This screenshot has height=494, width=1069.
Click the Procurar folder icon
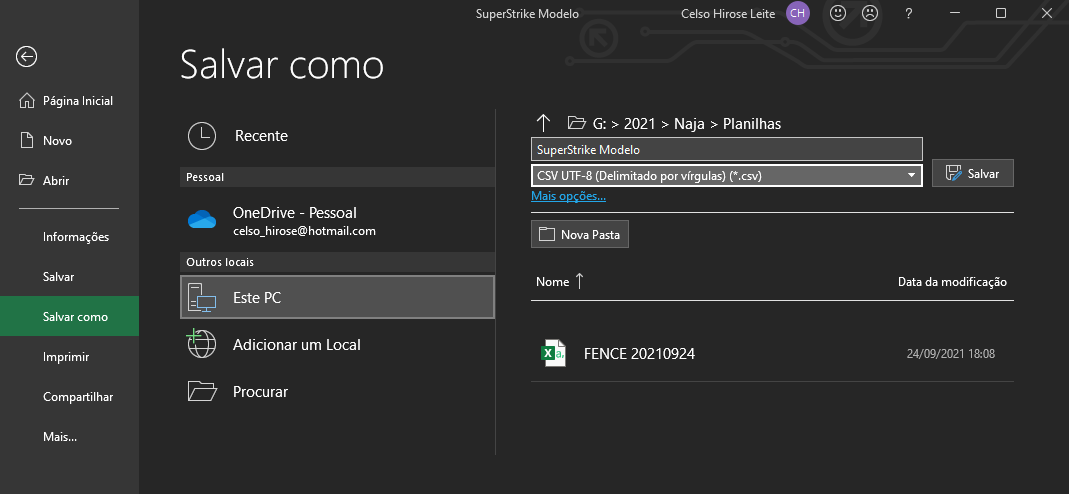[202, 391]
